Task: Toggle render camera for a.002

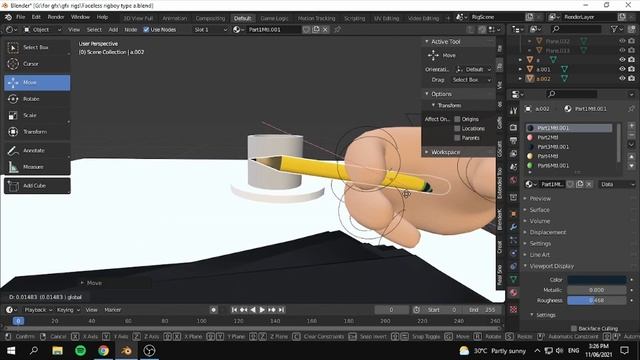Action: click(631, 78)
